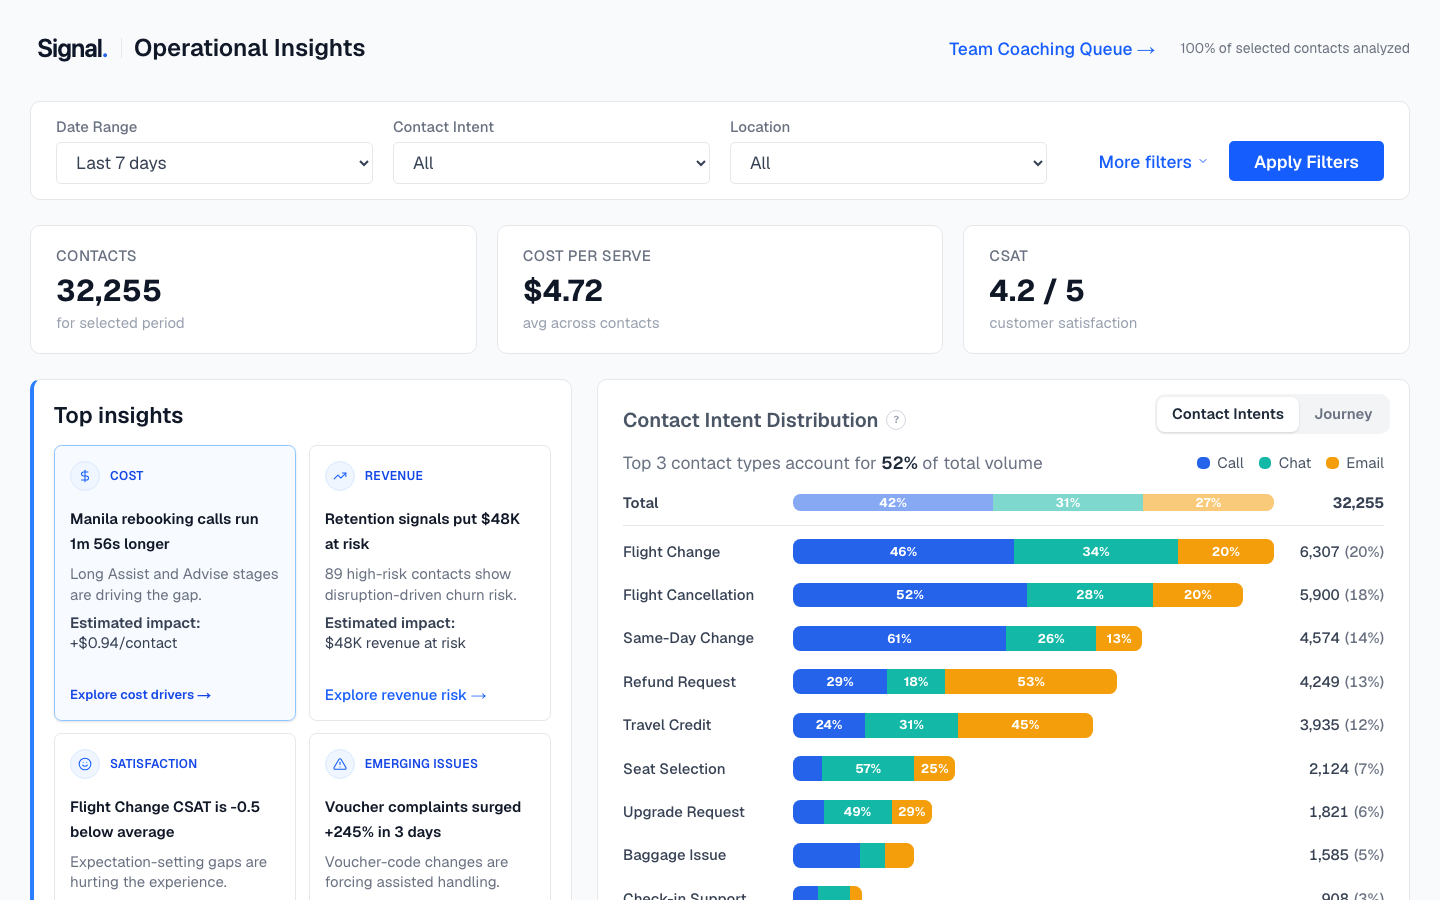The height and width of the screenshot is (900, 1440).
Task: Click the CSAT 4.2 / 5 card
Action: click(x=1186, y=290)
